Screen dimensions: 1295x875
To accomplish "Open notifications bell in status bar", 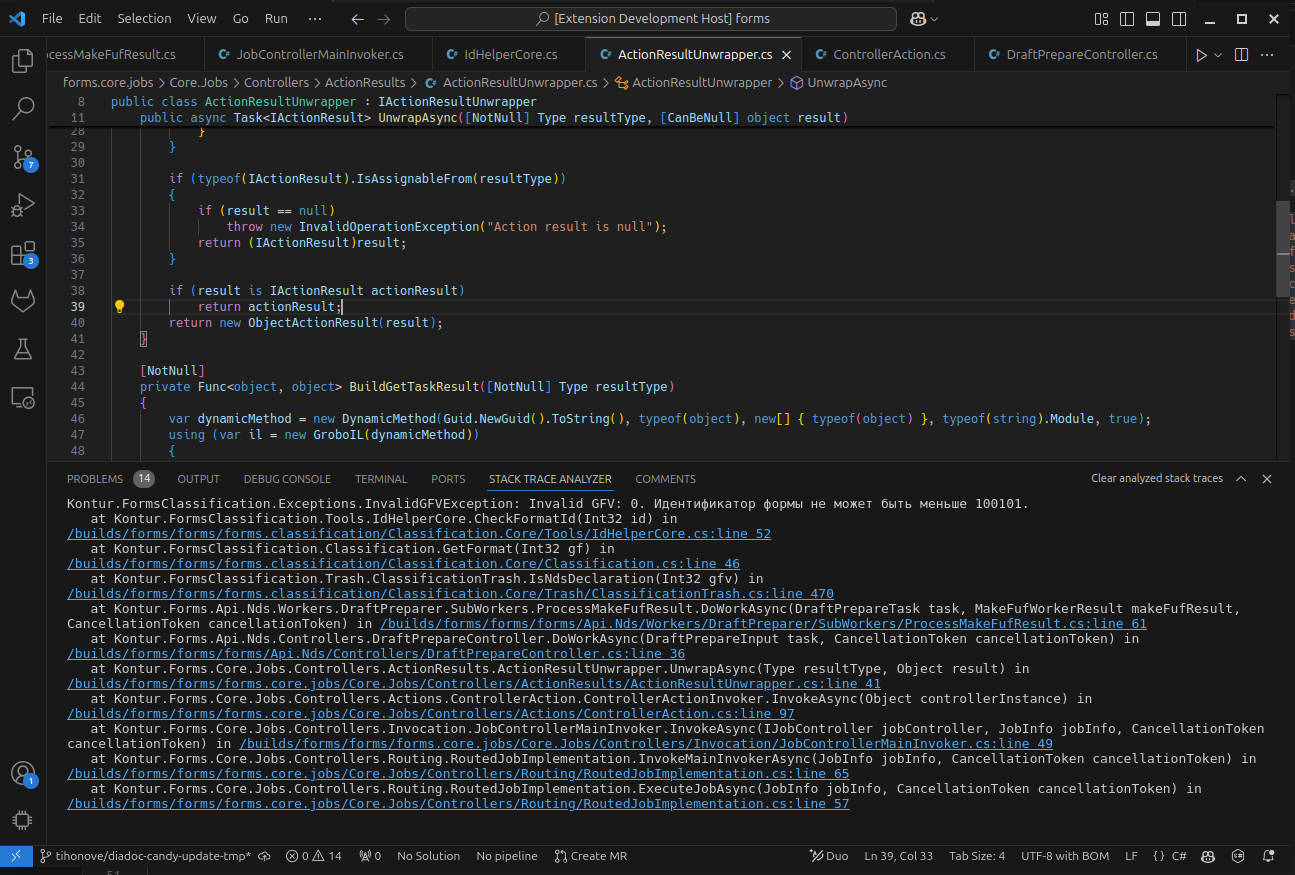I will 1269,856.
